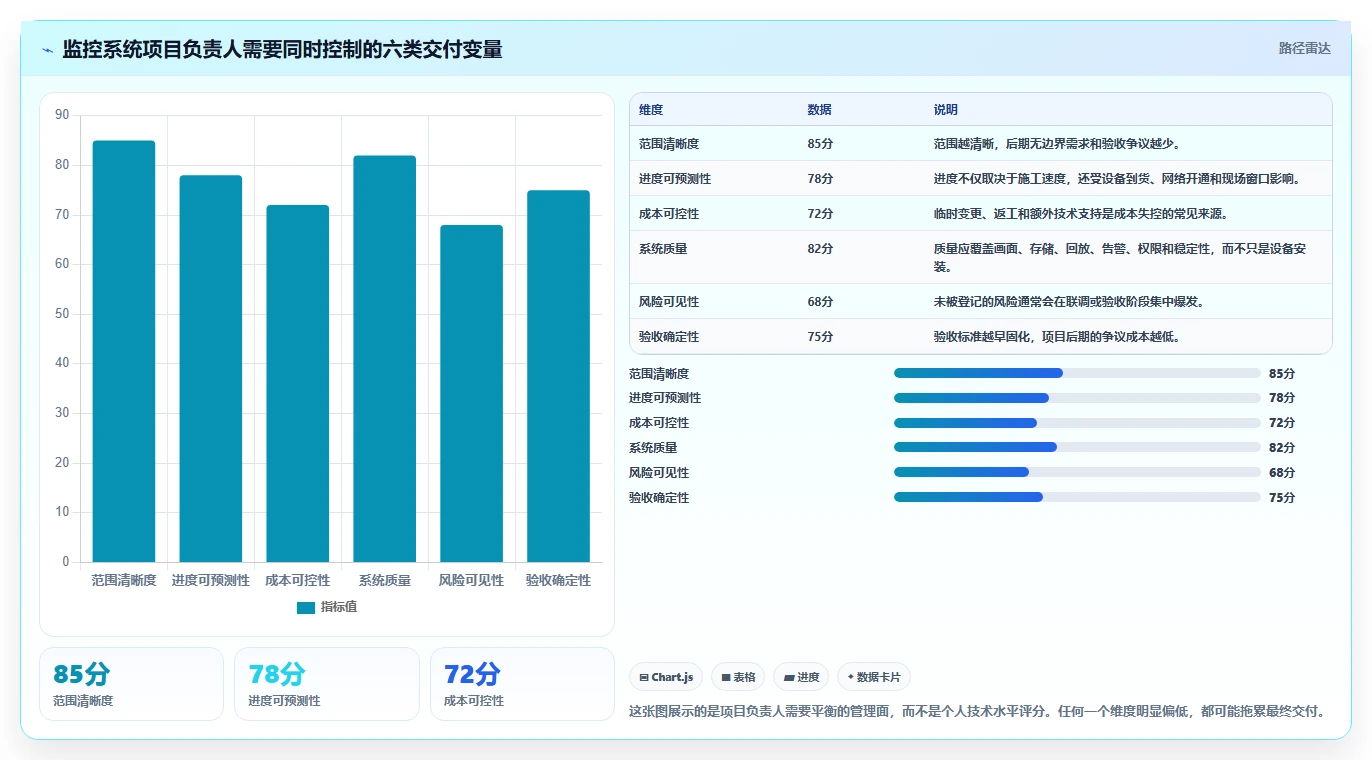Viewport: 1372px width, 760px height.
Task: Select the 进度 tag chip
Action: click(801, 677)
